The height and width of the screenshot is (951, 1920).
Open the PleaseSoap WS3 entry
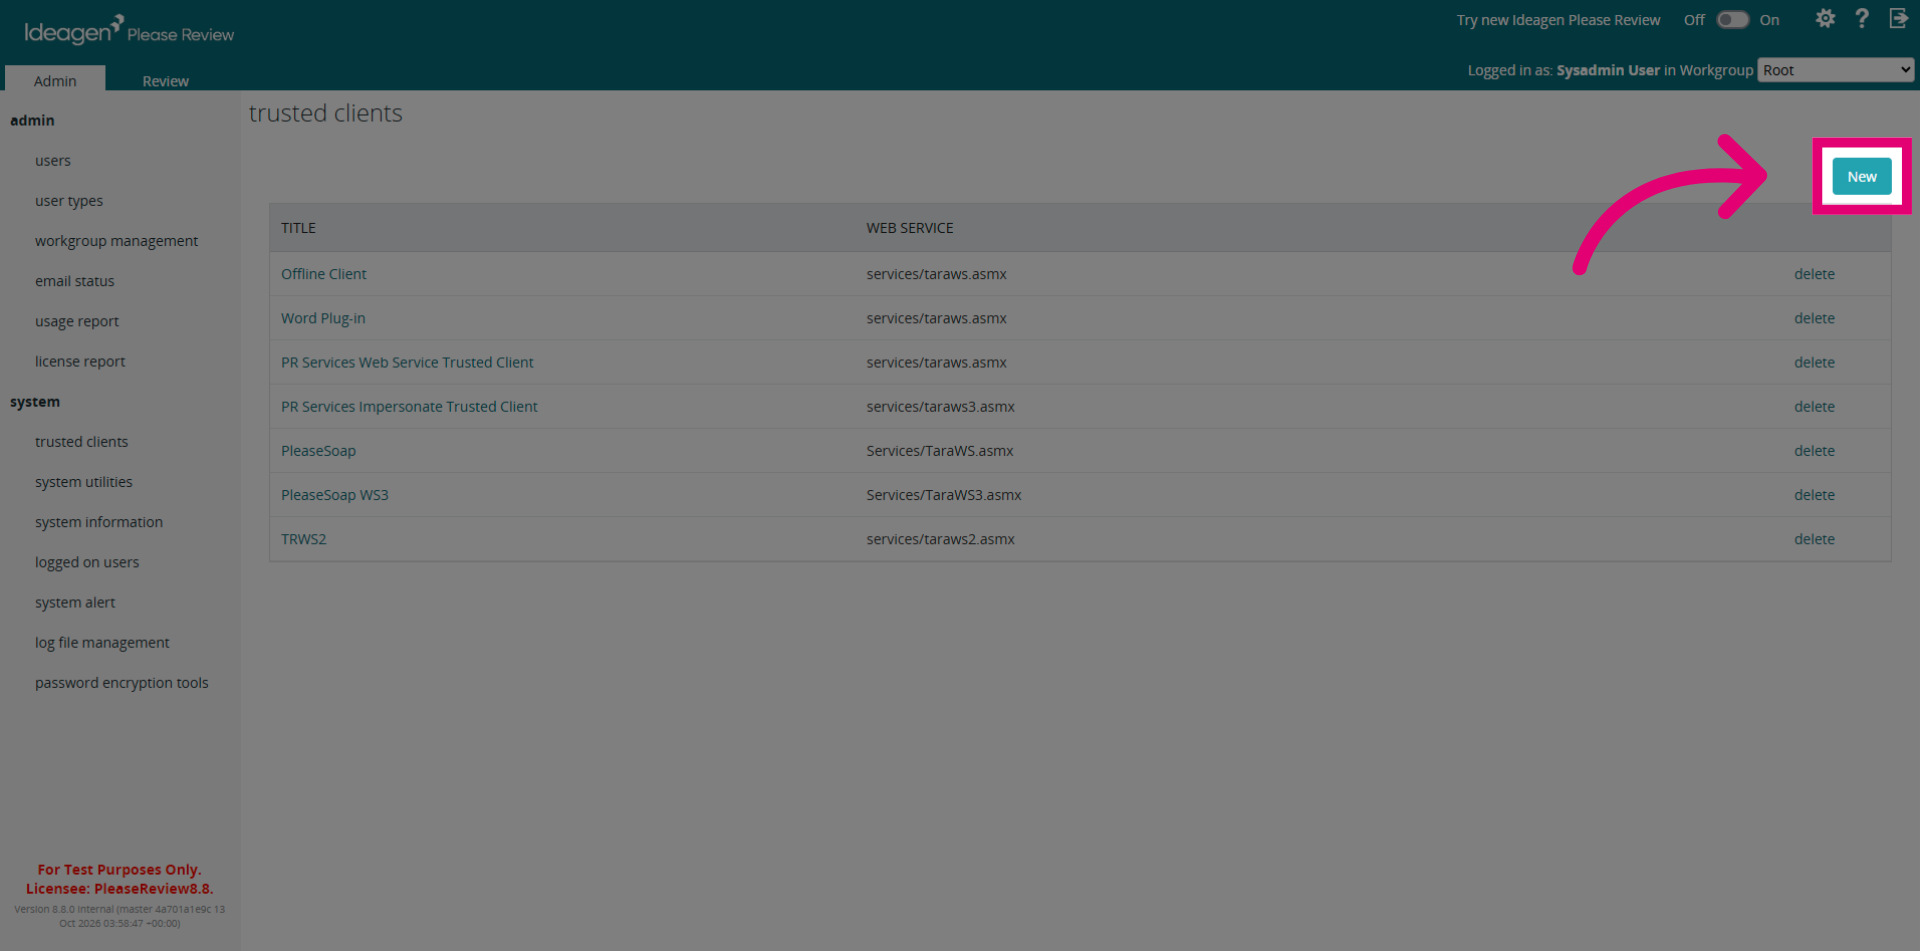(334, 494)
